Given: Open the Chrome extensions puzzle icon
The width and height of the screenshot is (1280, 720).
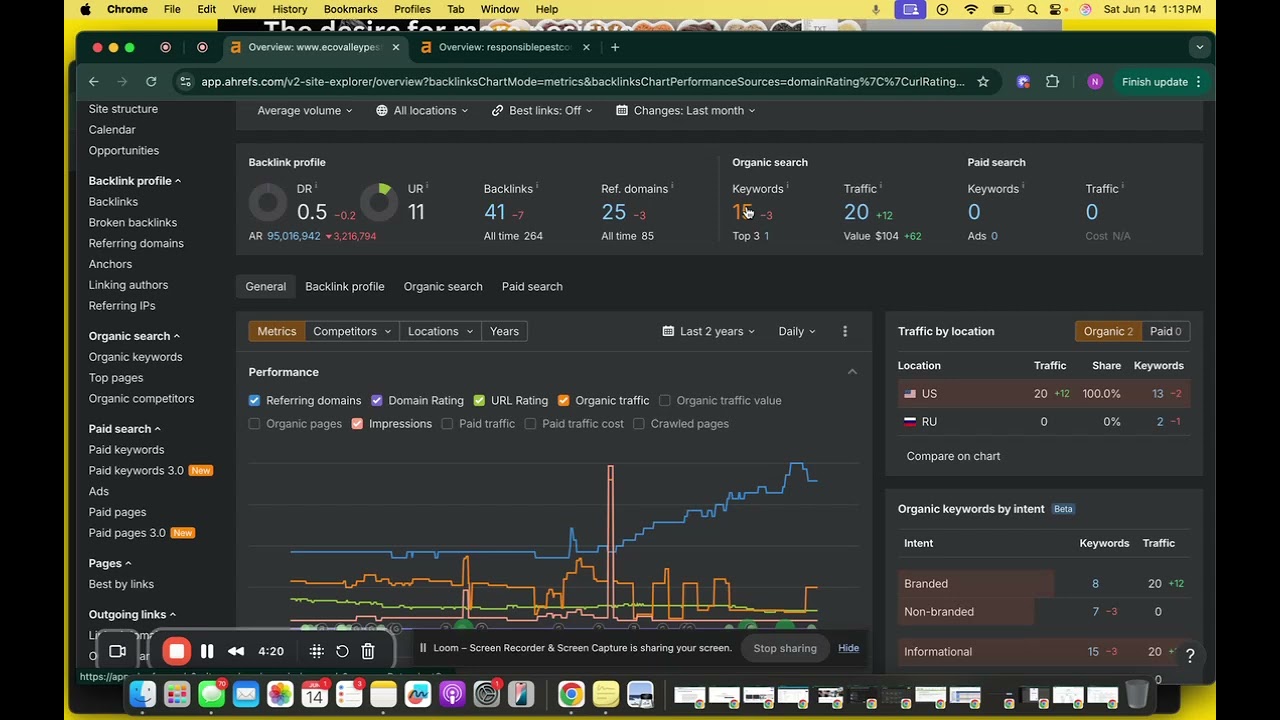Looking at the screenshot, I should (1052, 82).
